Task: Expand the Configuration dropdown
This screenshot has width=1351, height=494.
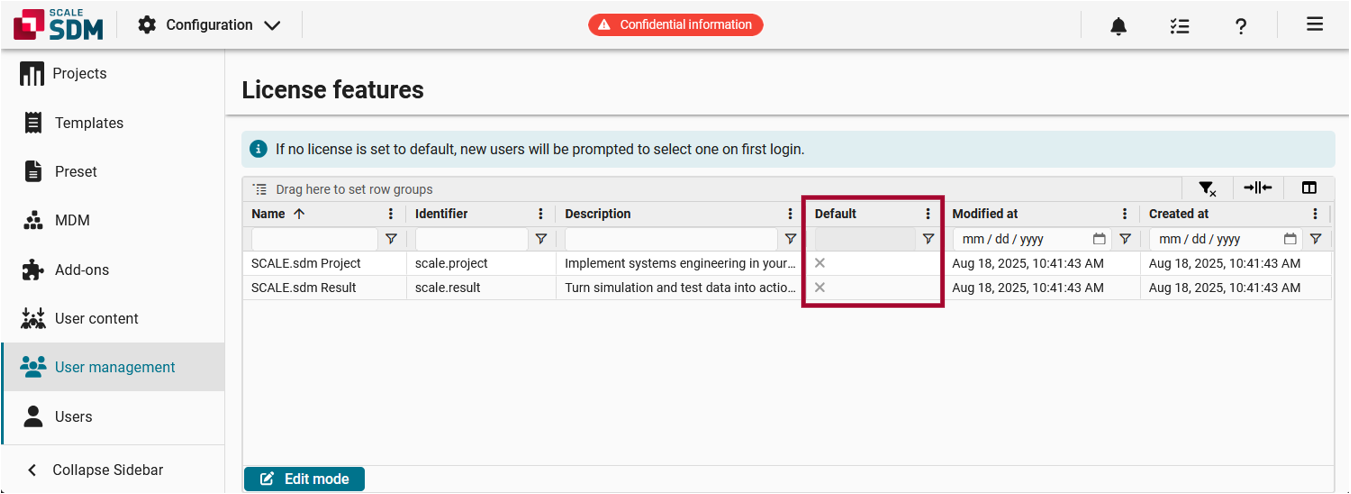Action: tap(209, 25)
